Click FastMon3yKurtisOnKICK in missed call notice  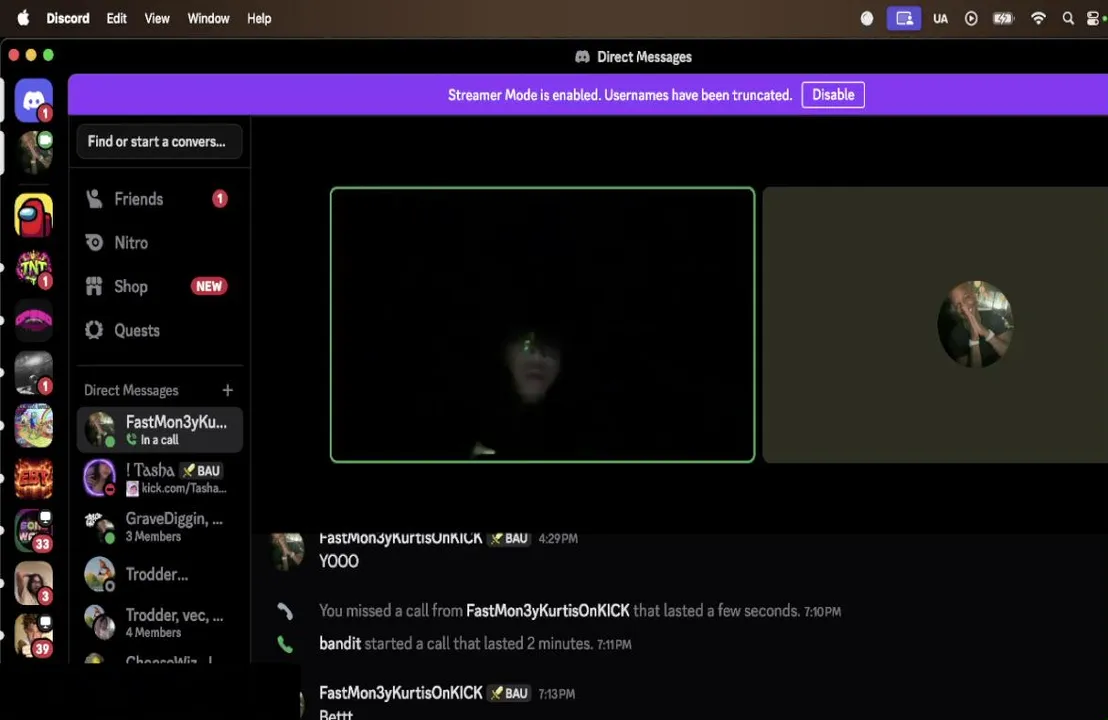[548, 610]
